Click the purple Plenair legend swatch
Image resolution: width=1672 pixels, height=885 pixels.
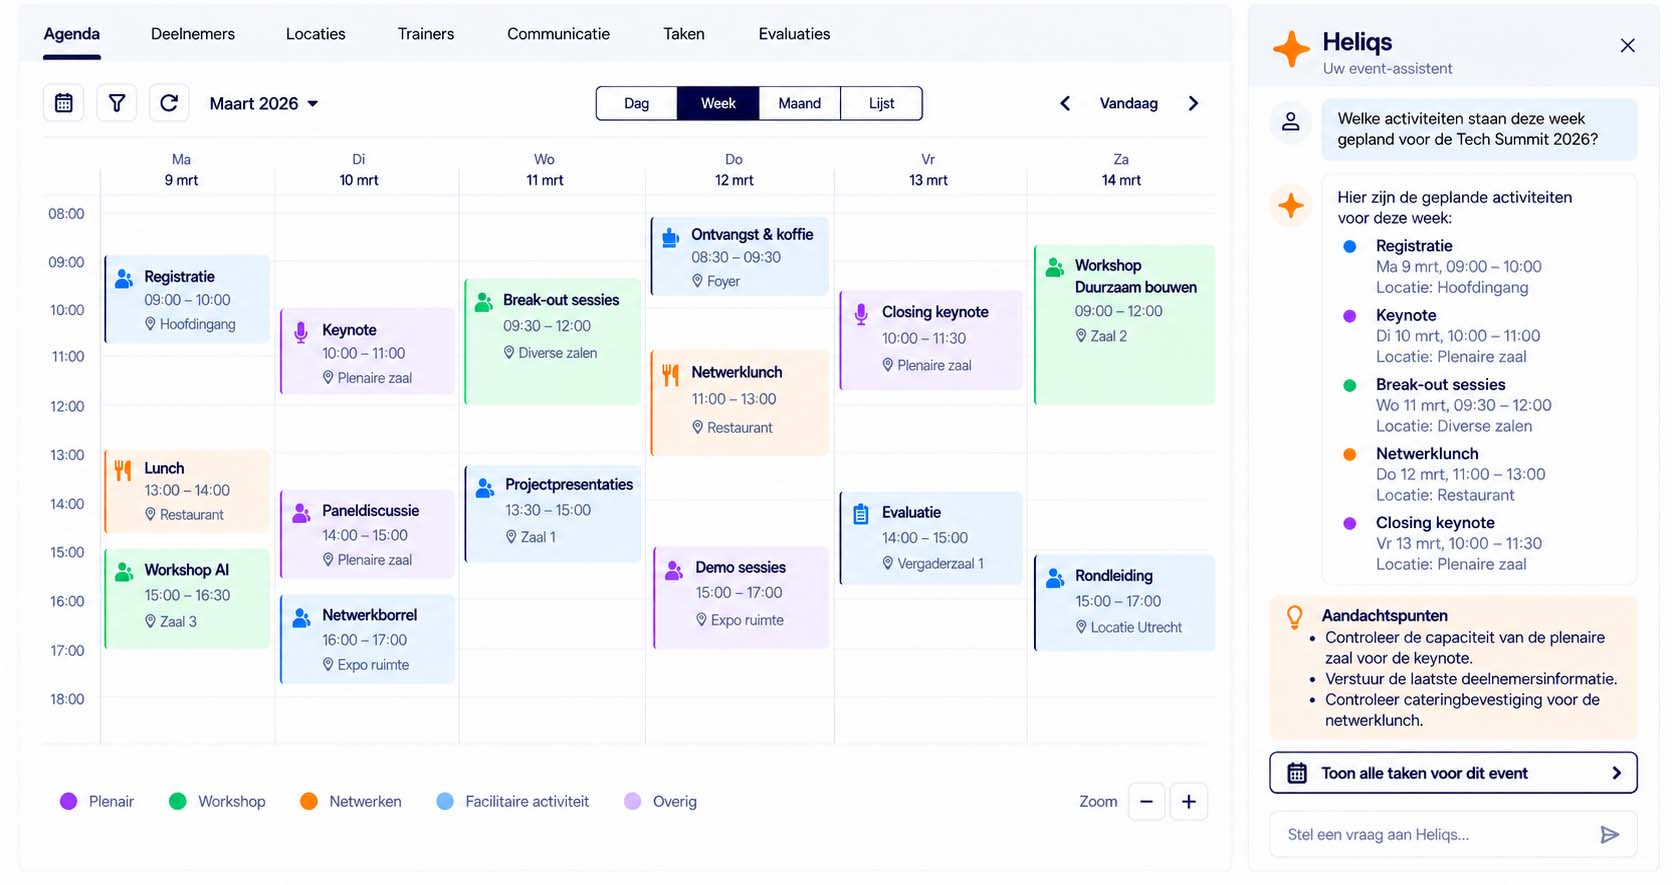point(68,801)
